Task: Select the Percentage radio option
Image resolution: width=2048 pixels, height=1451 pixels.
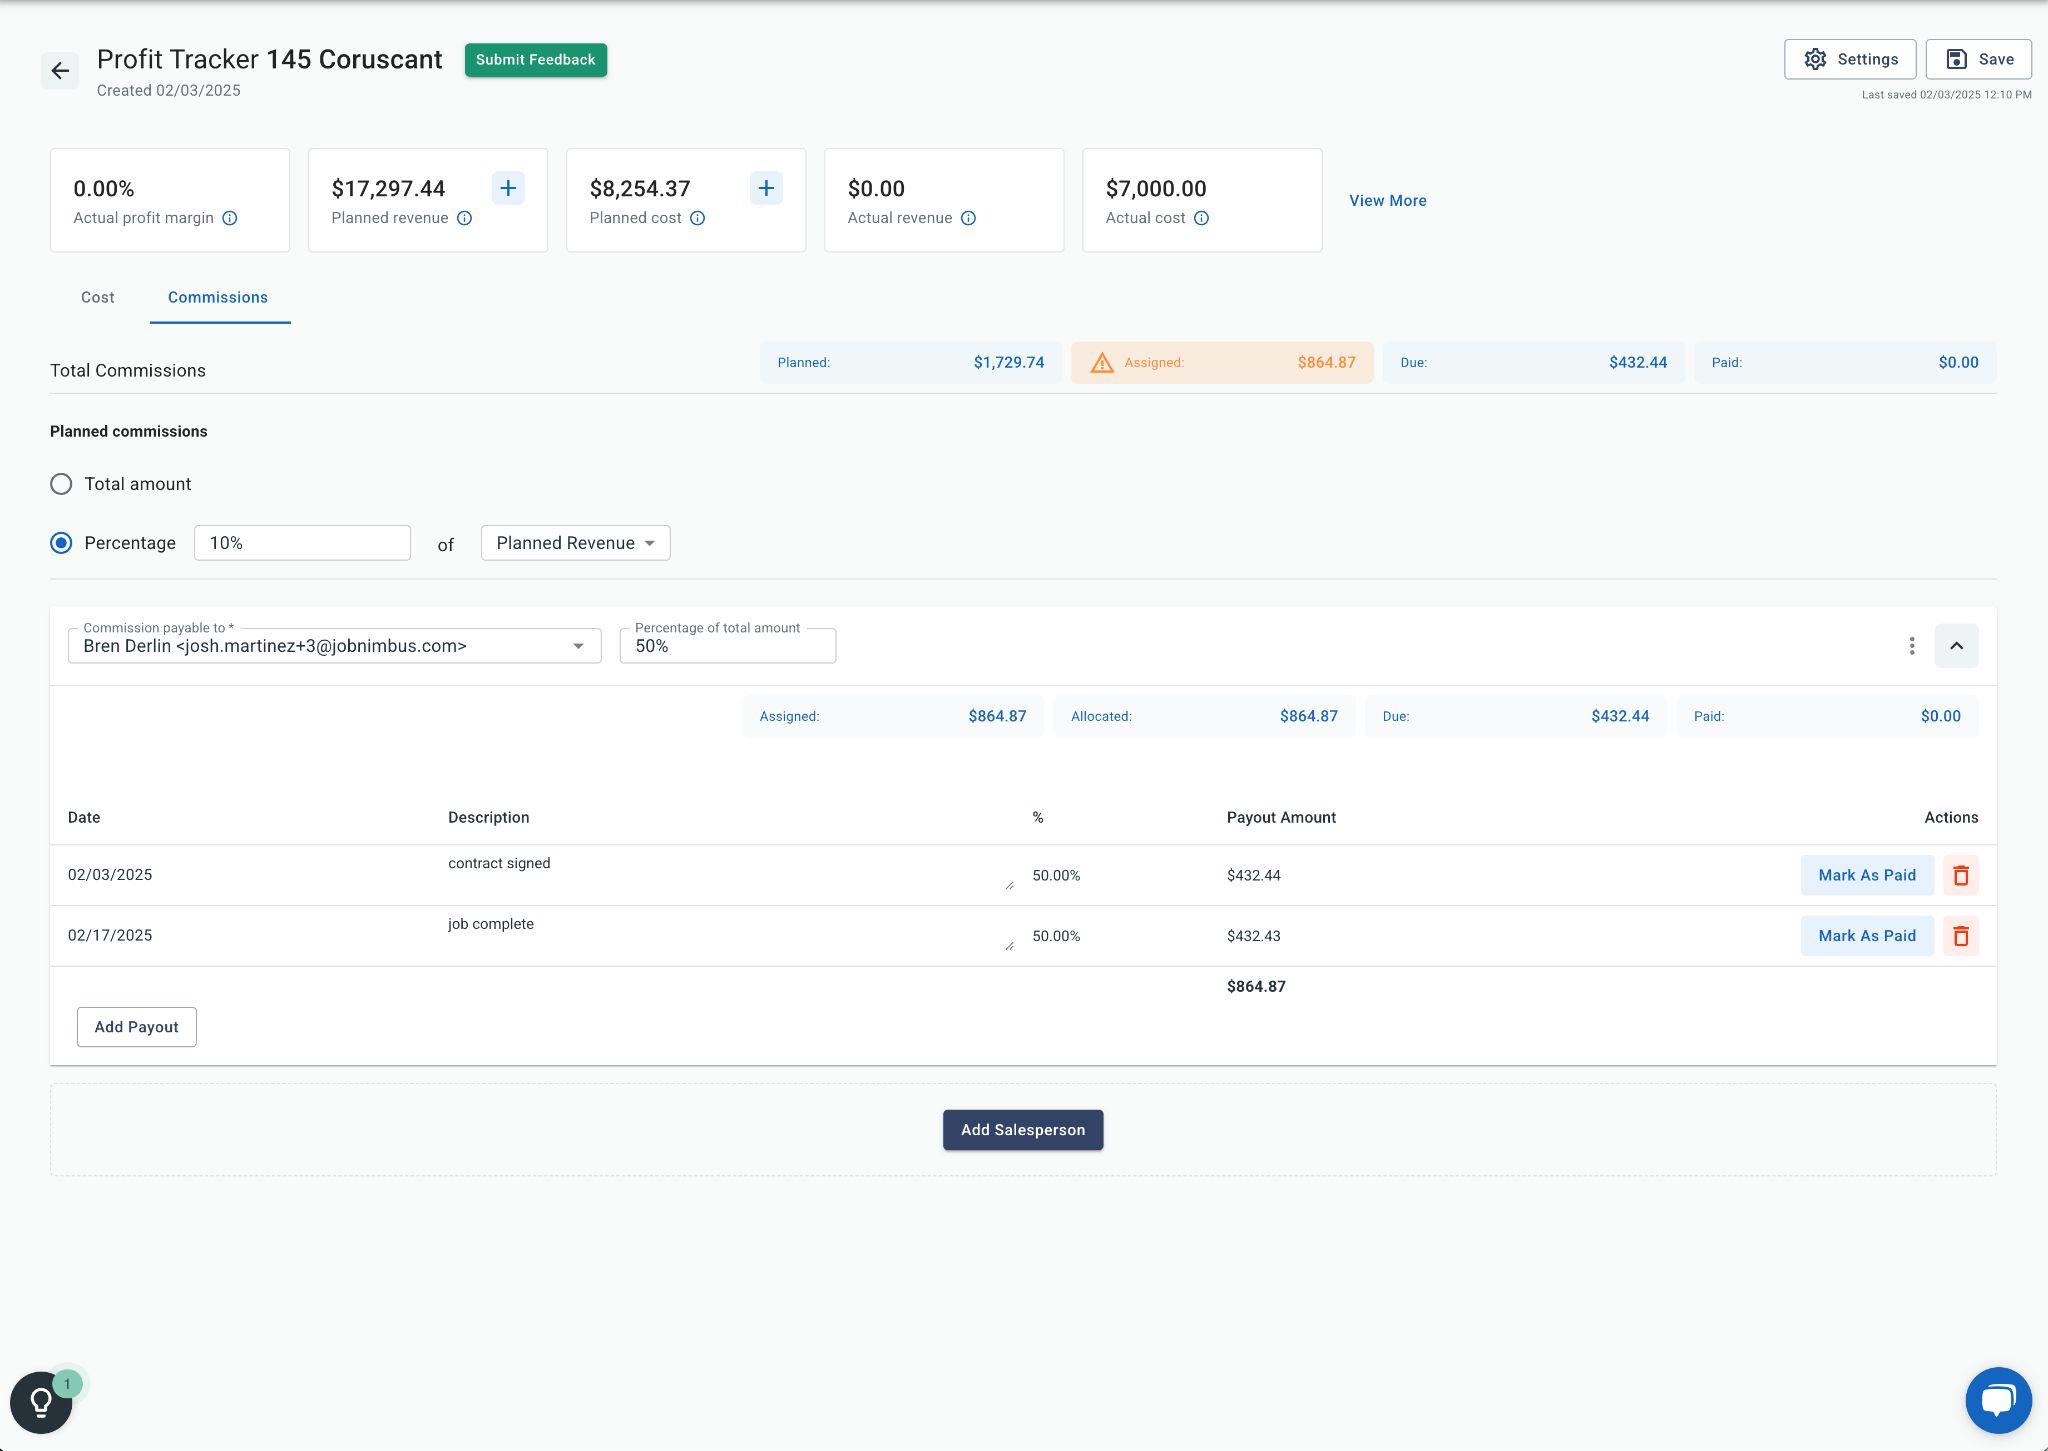Action: tap(61, 543)
